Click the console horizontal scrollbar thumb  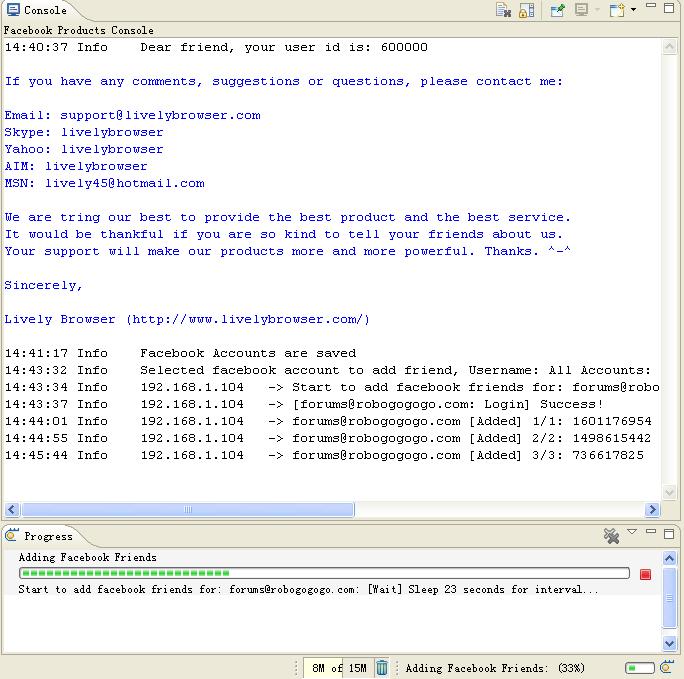[188, 509]
